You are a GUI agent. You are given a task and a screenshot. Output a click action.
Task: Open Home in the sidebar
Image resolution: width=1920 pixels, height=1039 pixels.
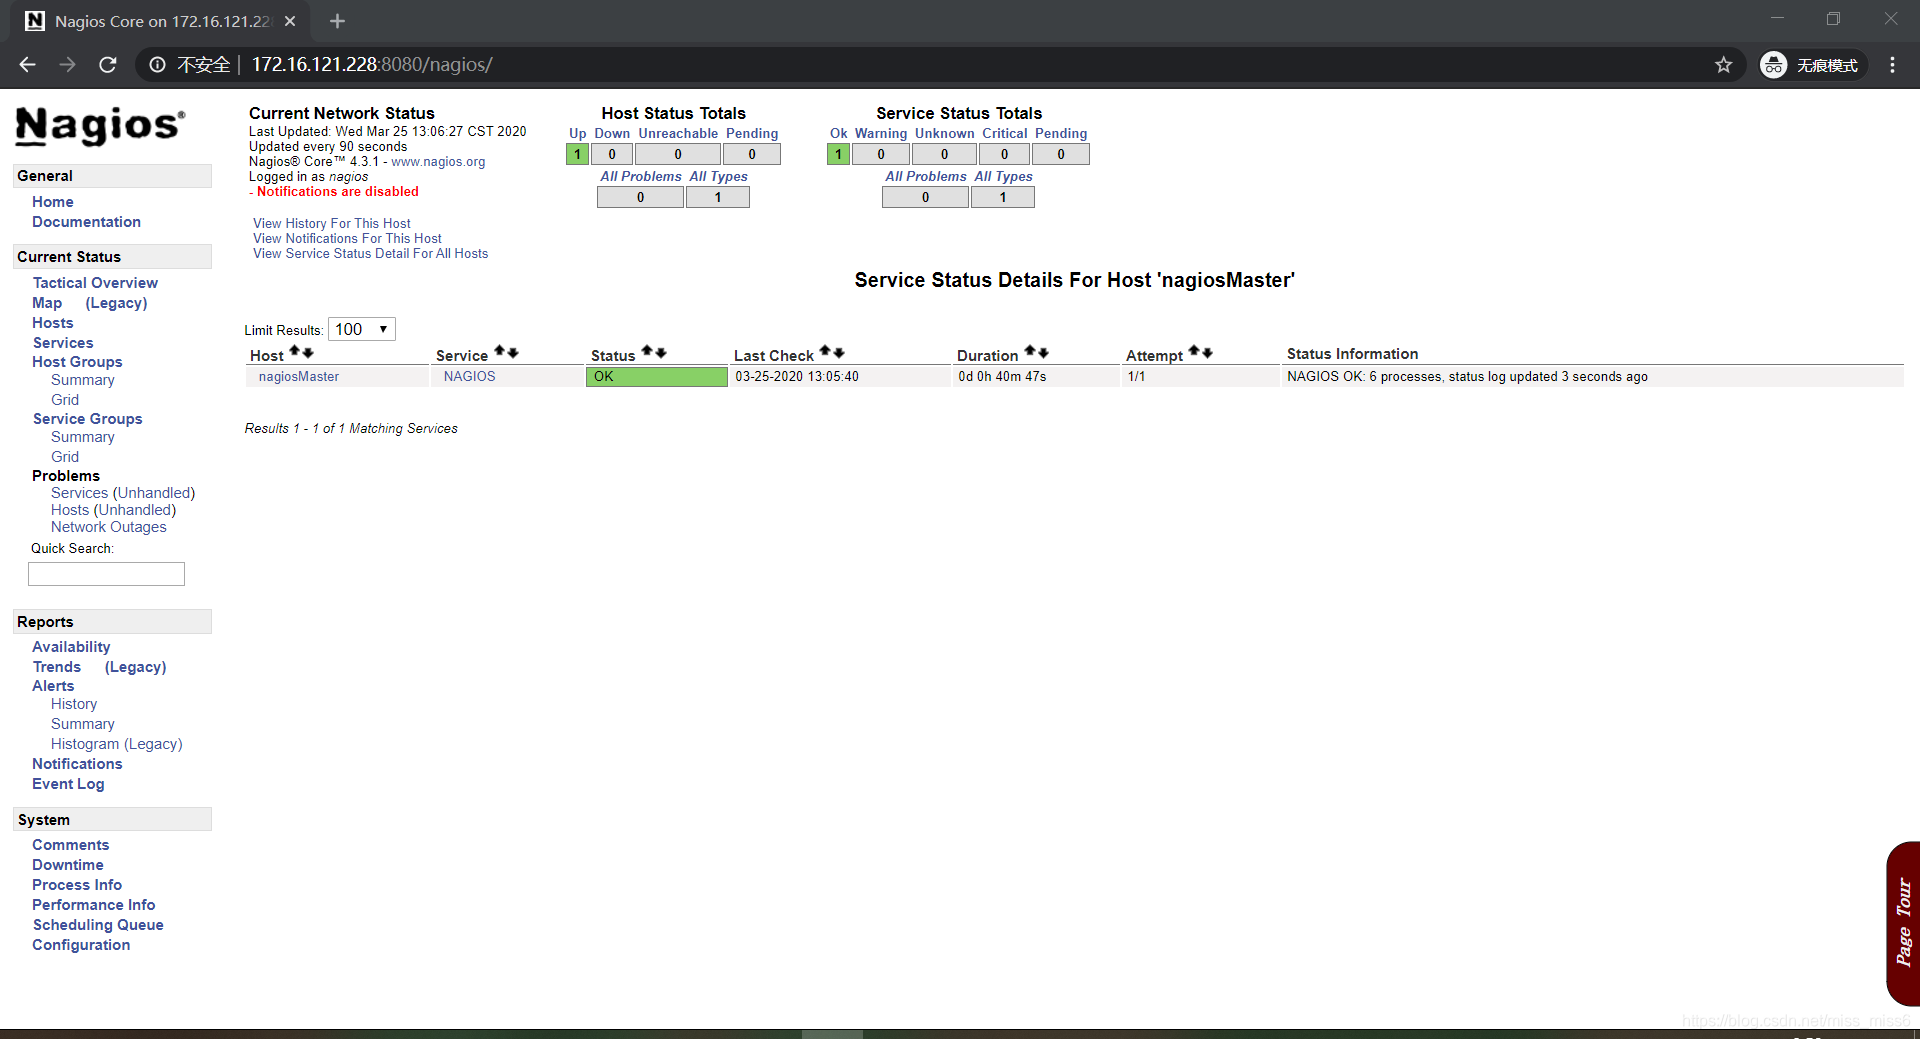53,202
